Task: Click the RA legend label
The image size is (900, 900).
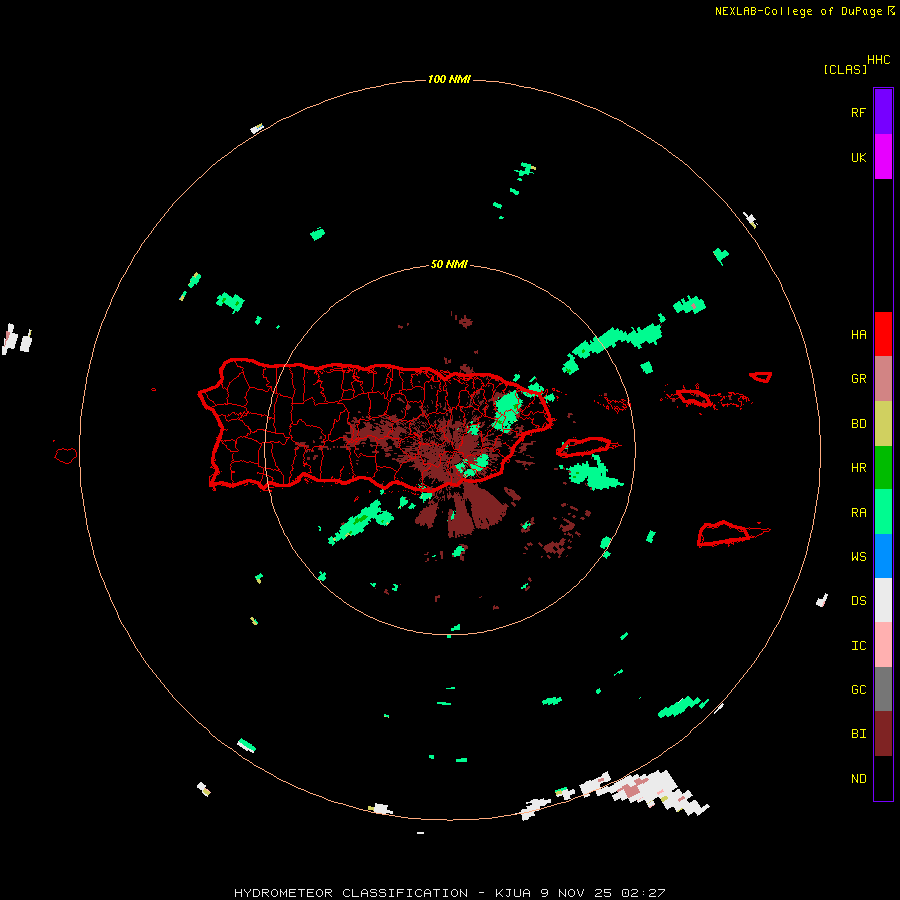Action: [858, 513]
